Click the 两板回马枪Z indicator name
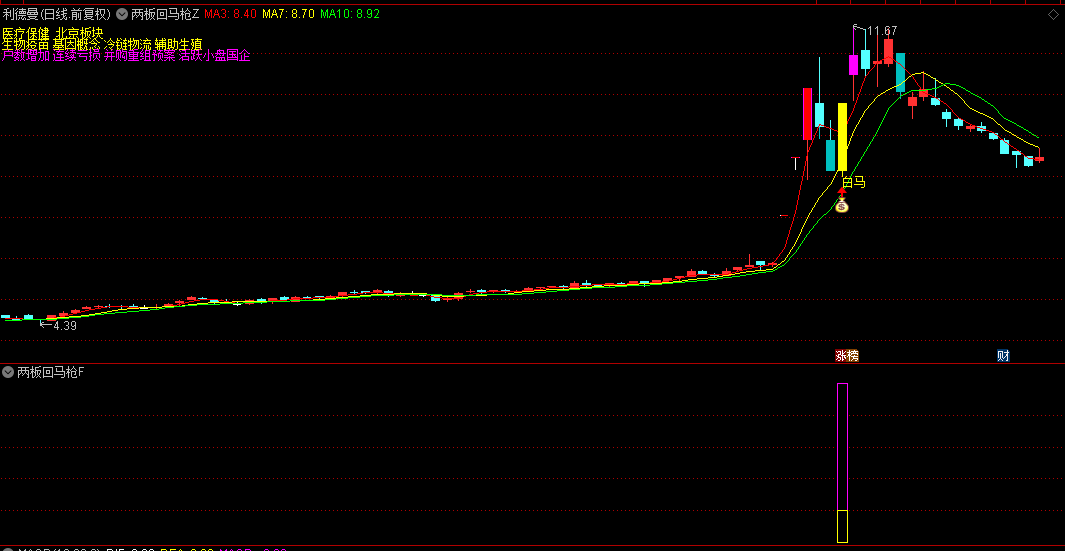The height and width of the screenshot is (551, 1065). (165, 14)
